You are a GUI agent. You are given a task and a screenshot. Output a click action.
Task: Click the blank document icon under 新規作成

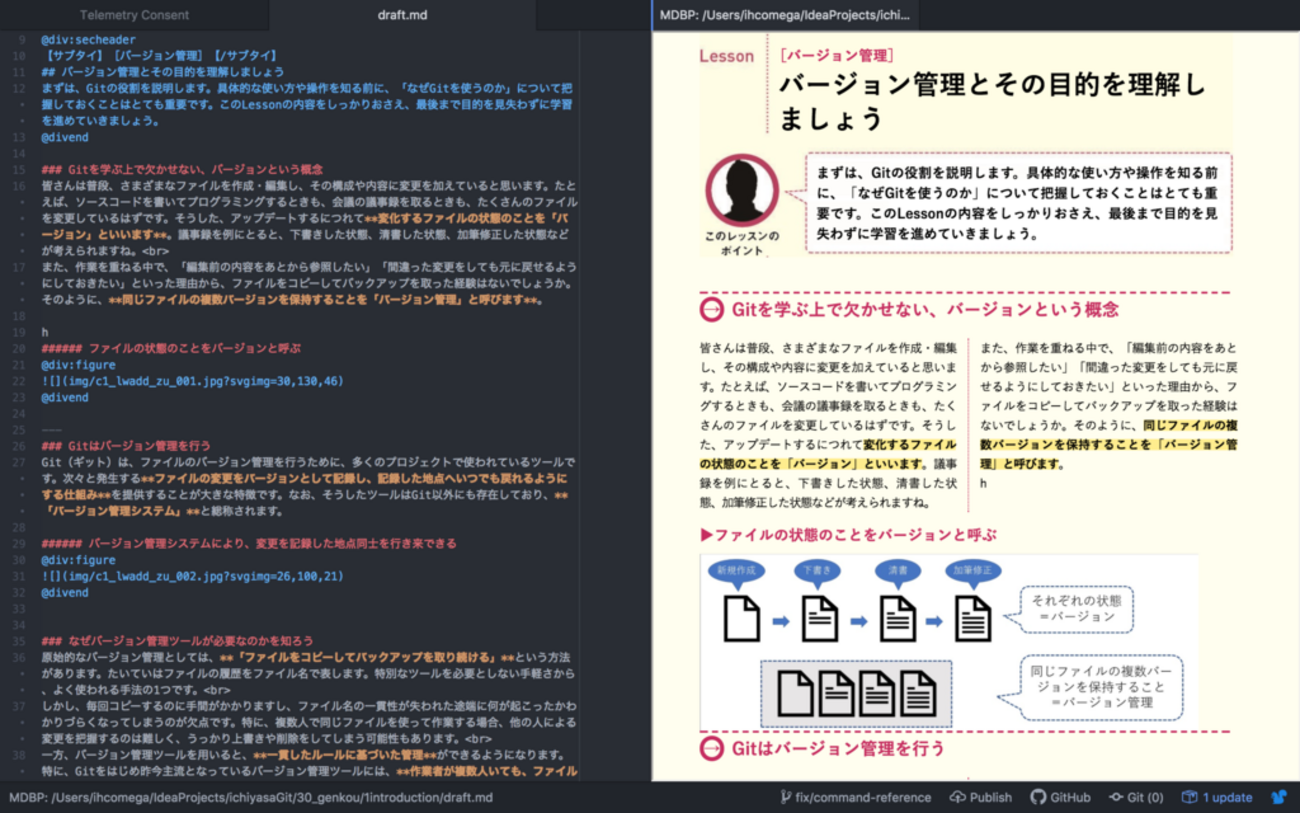point(742,618)
